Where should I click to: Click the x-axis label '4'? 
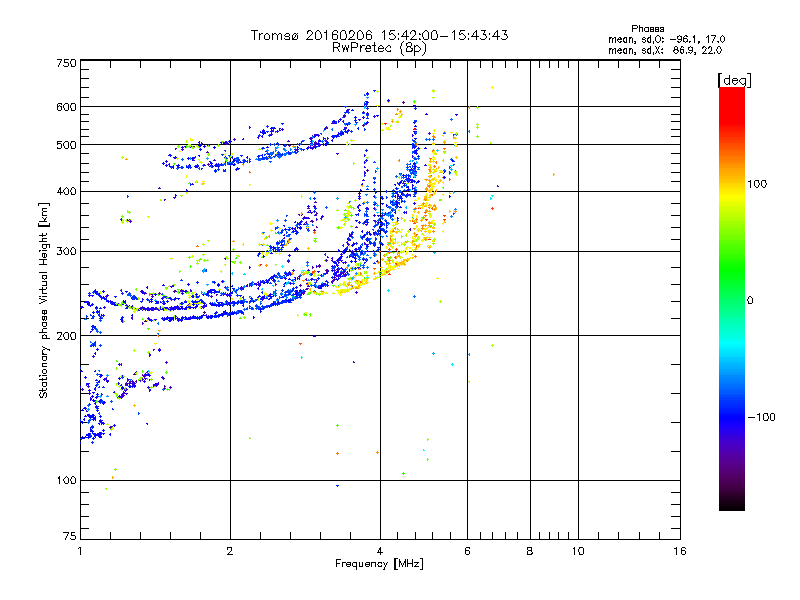pos(380,551)
